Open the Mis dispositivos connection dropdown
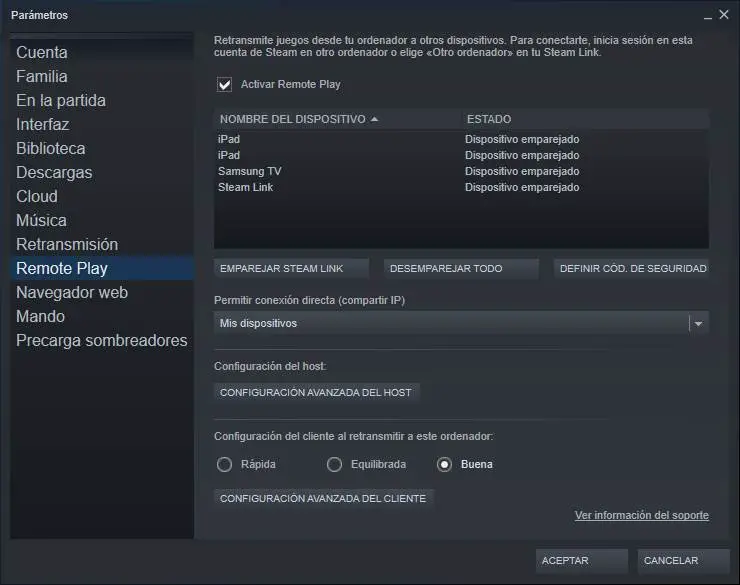This screenshot has width=740, height=585. coord(461,323)
